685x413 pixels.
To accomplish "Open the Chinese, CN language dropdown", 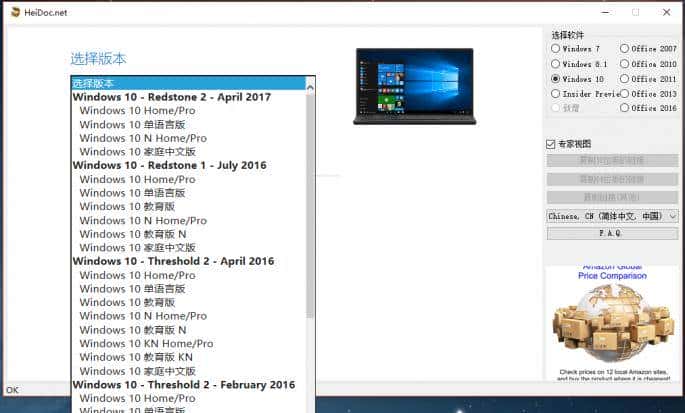I will click(612, 216).
